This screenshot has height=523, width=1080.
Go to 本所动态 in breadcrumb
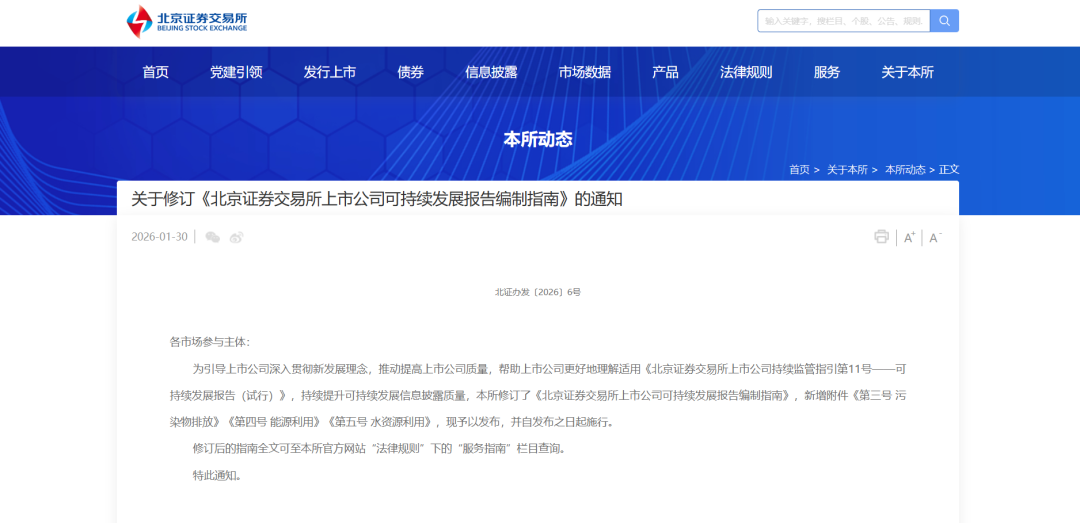905,170
